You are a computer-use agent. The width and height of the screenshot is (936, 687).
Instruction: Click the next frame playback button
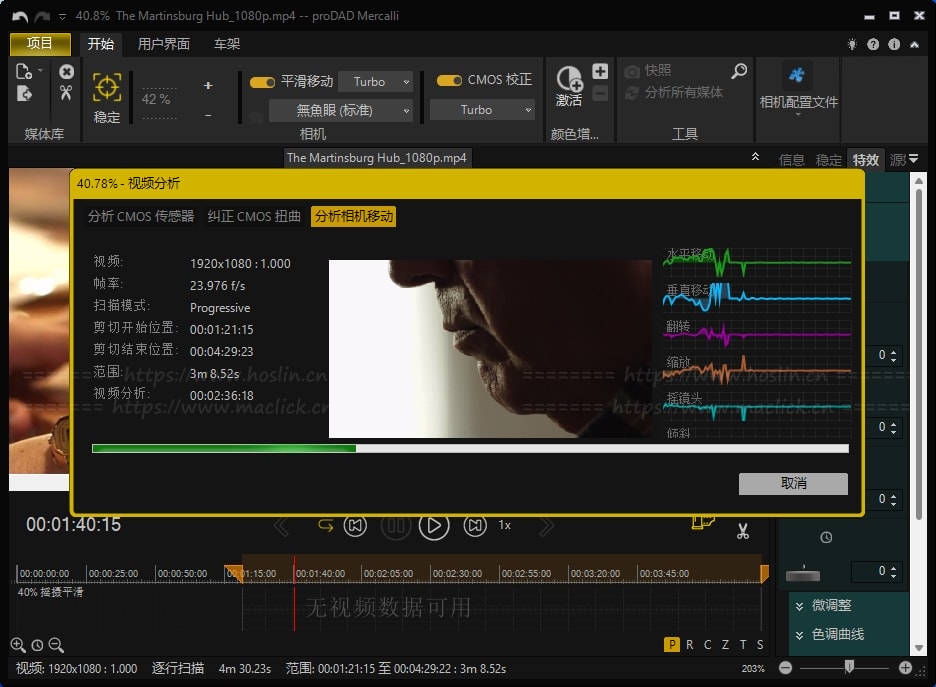(475, 526)
